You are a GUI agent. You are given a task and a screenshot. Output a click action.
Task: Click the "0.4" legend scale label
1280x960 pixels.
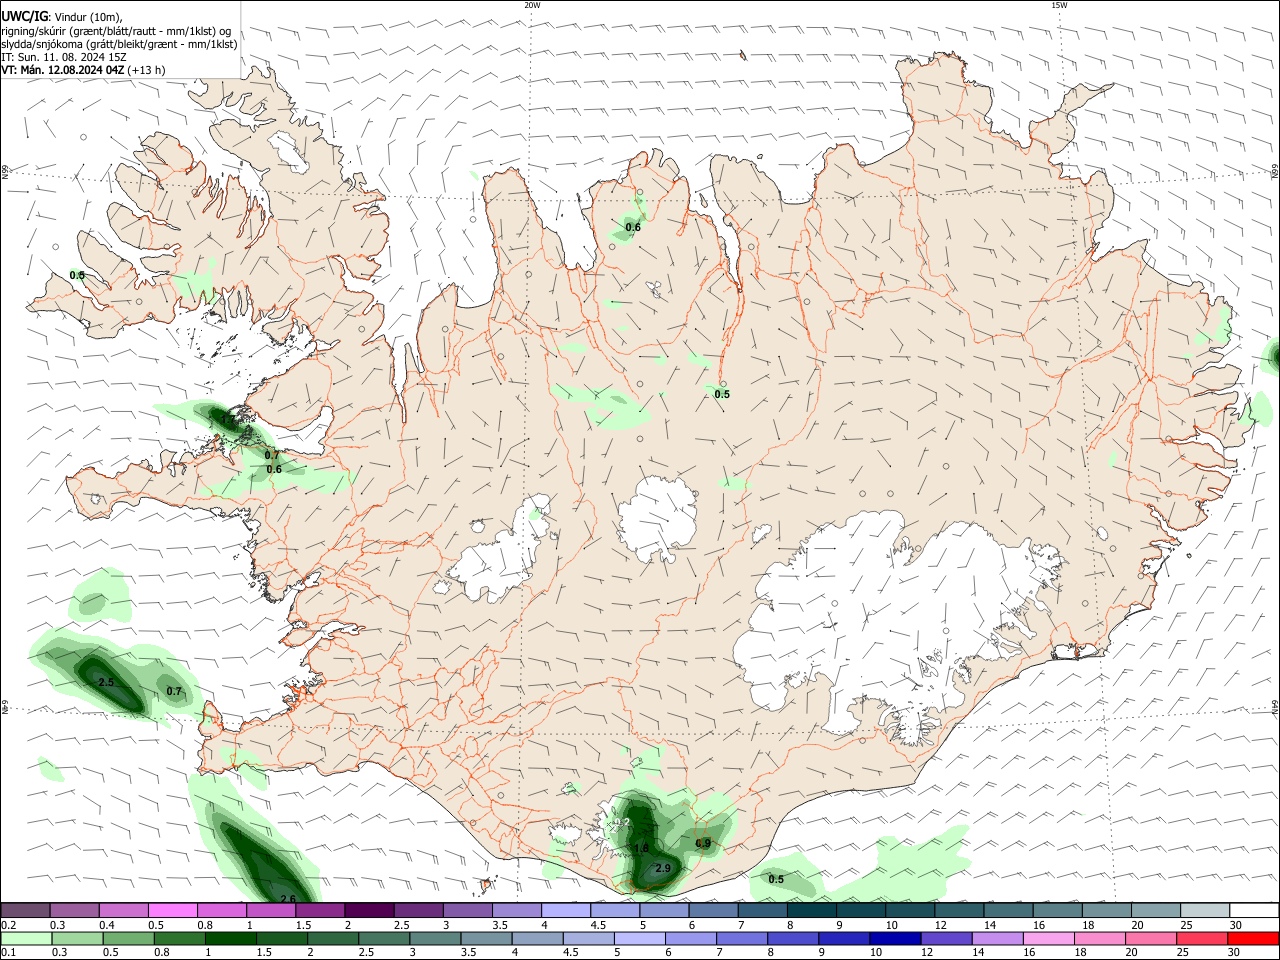[x=107, y=925]
